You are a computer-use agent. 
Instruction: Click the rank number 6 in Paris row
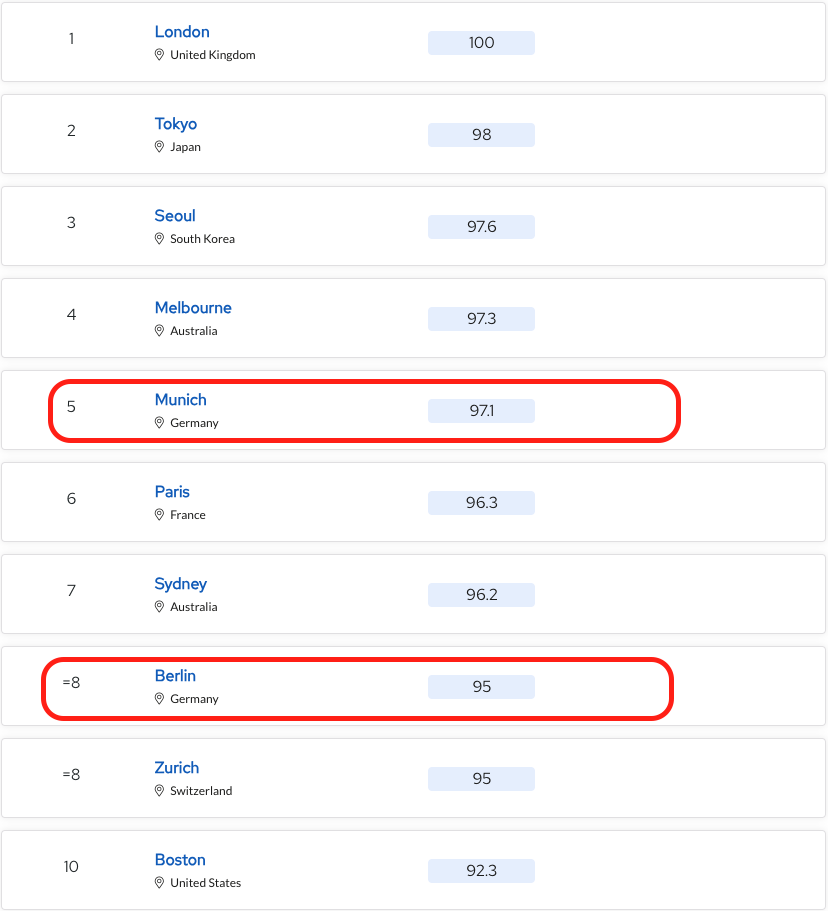coord(71,498)
